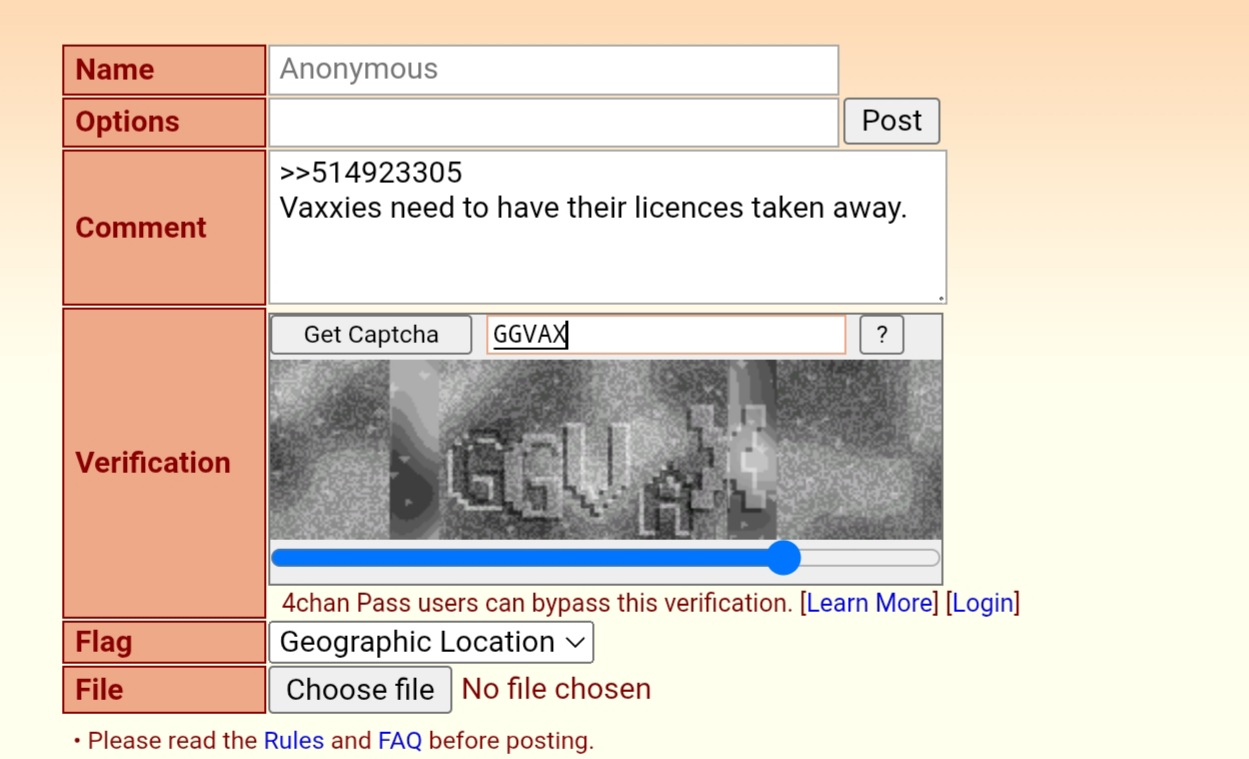The image size is (1249, 759).
Task: Click the 'No file chosen' text
Action: 556,689
